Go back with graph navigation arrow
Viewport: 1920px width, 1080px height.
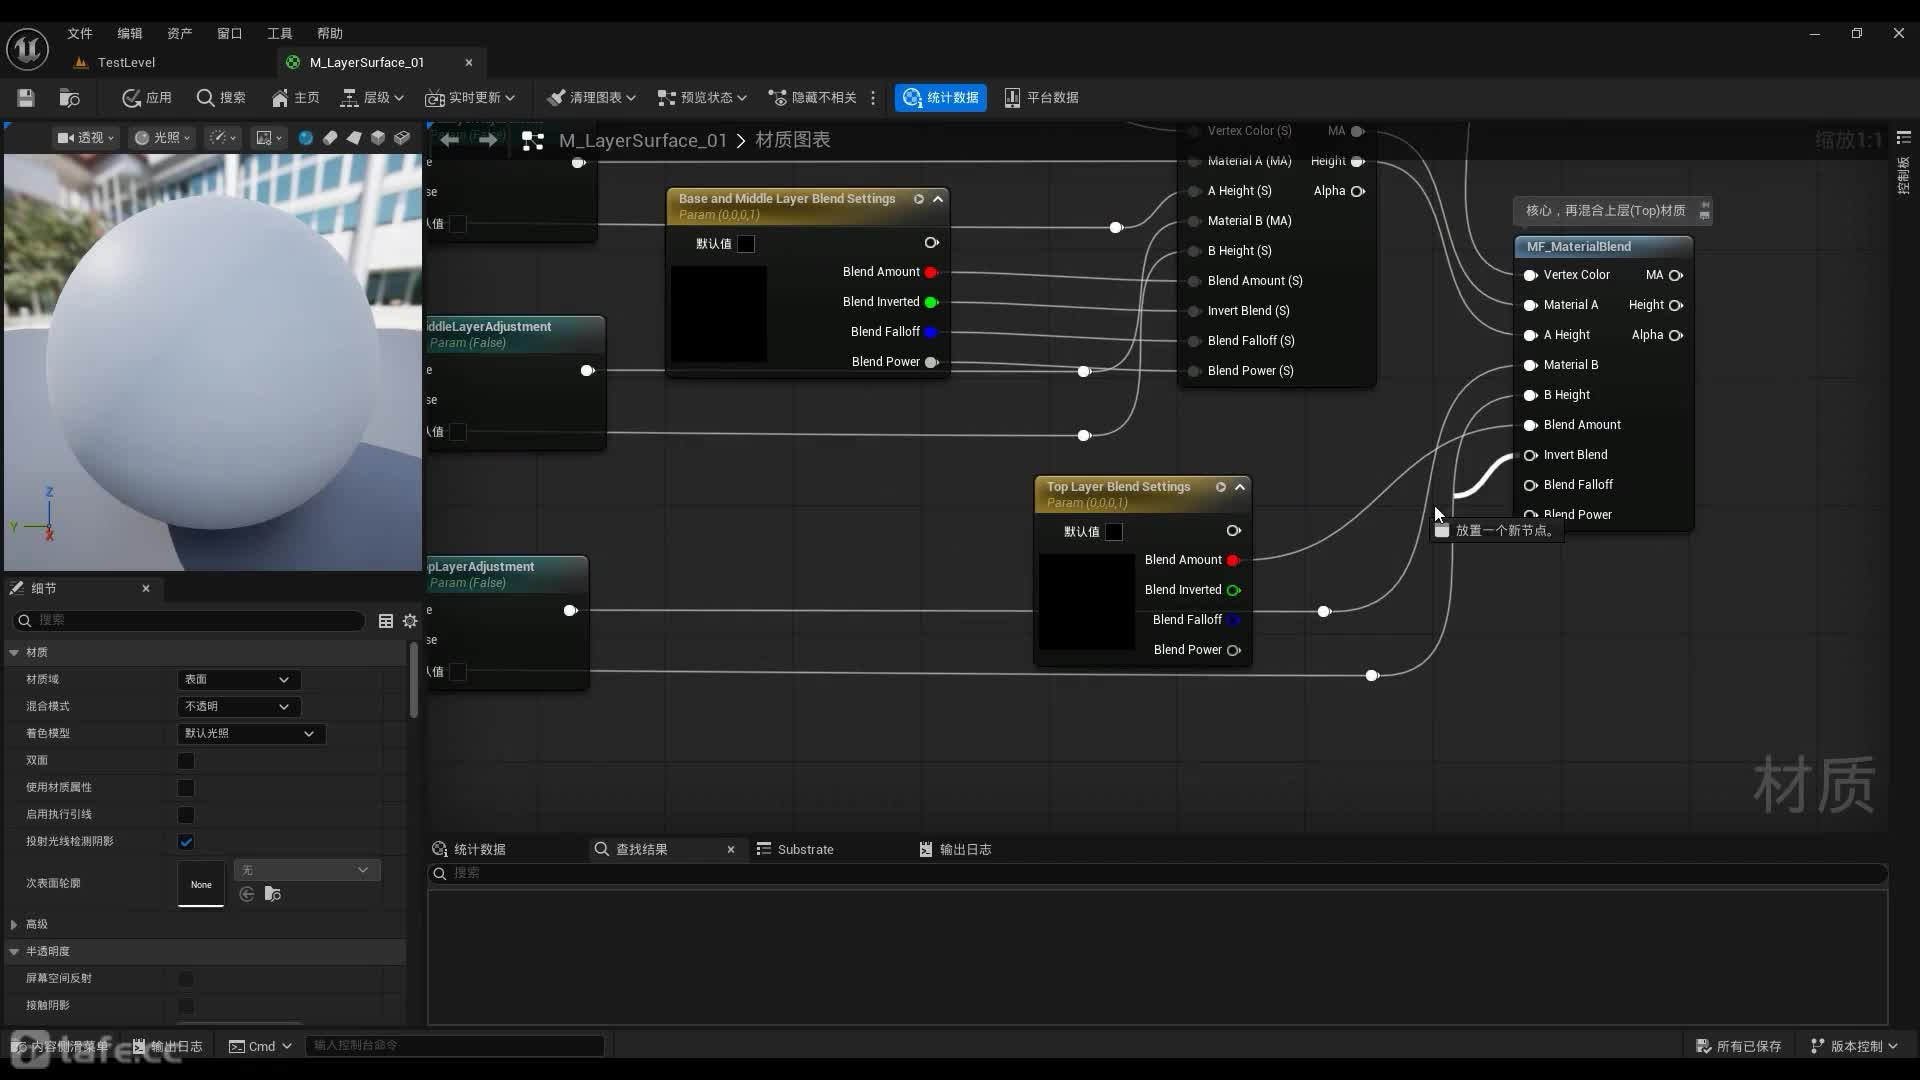point(450,140)
